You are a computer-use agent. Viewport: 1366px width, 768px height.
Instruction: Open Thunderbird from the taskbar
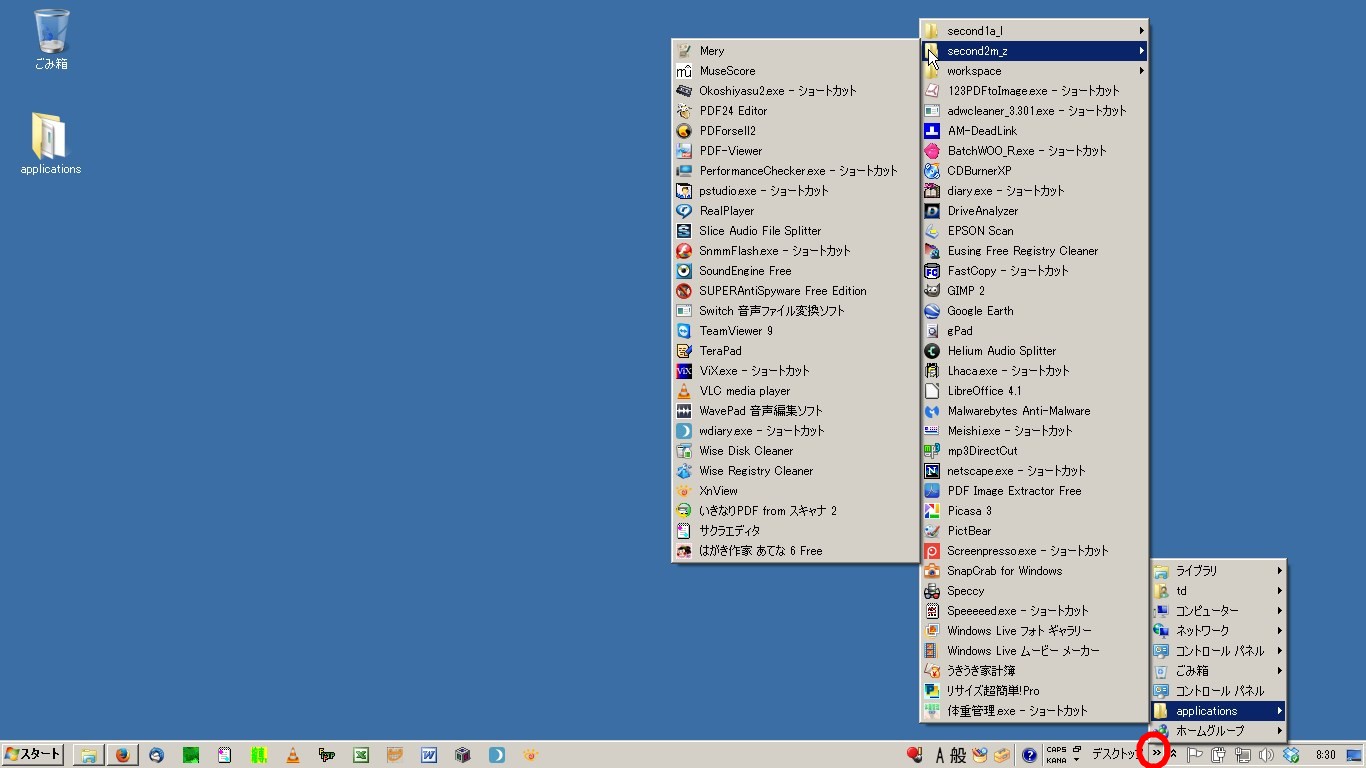pyautogui.click(x=157, y=755)
